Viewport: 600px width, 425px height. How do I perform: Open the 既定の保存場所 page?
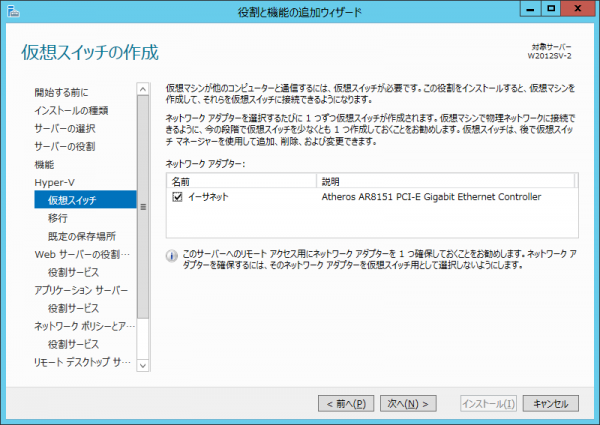click(81, 236)
